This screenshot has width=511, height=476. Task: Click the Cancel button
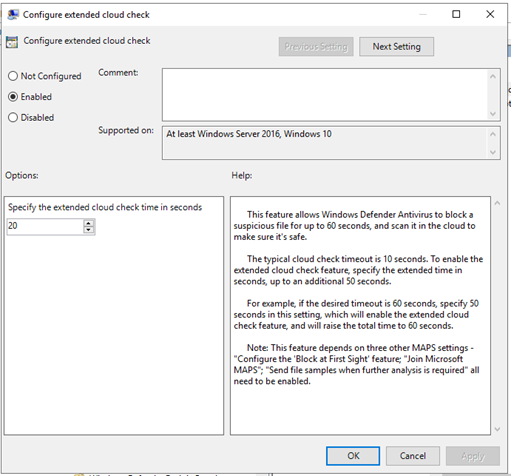coord(413,456)
